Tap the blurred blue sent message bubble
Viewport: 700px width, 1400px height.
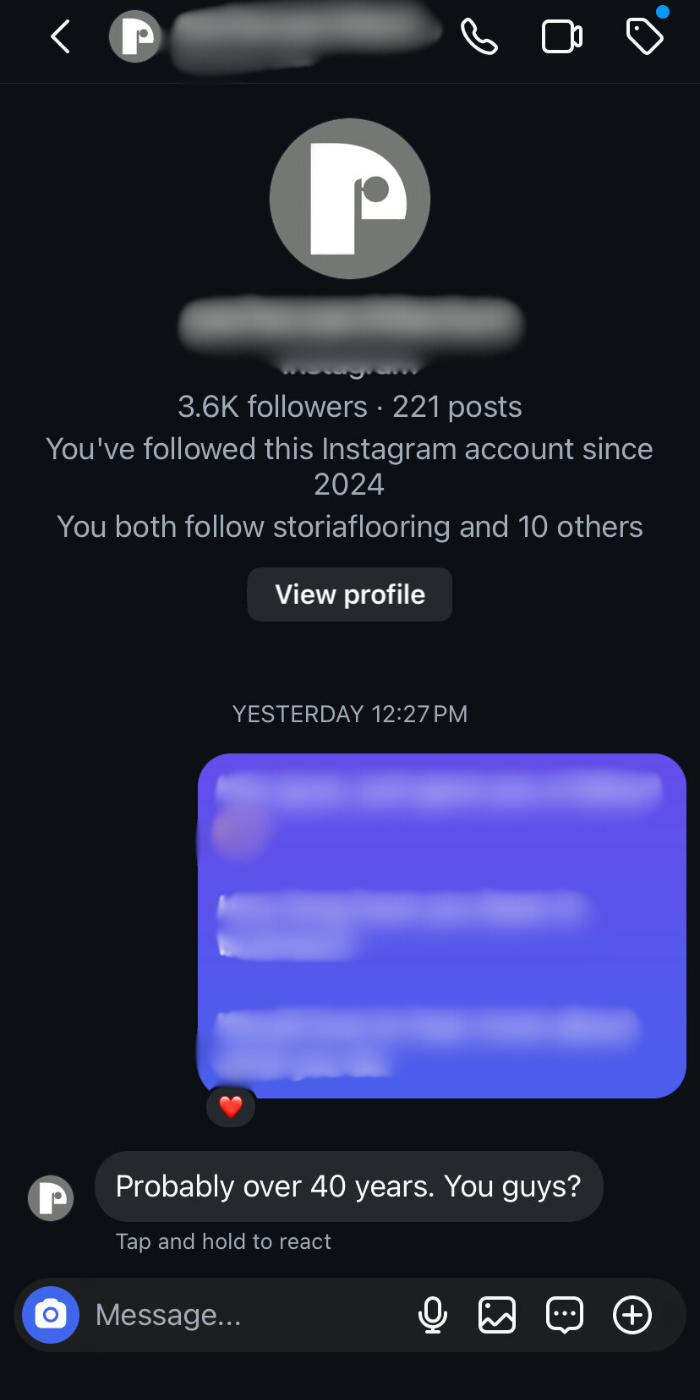[x=441, y=925]
